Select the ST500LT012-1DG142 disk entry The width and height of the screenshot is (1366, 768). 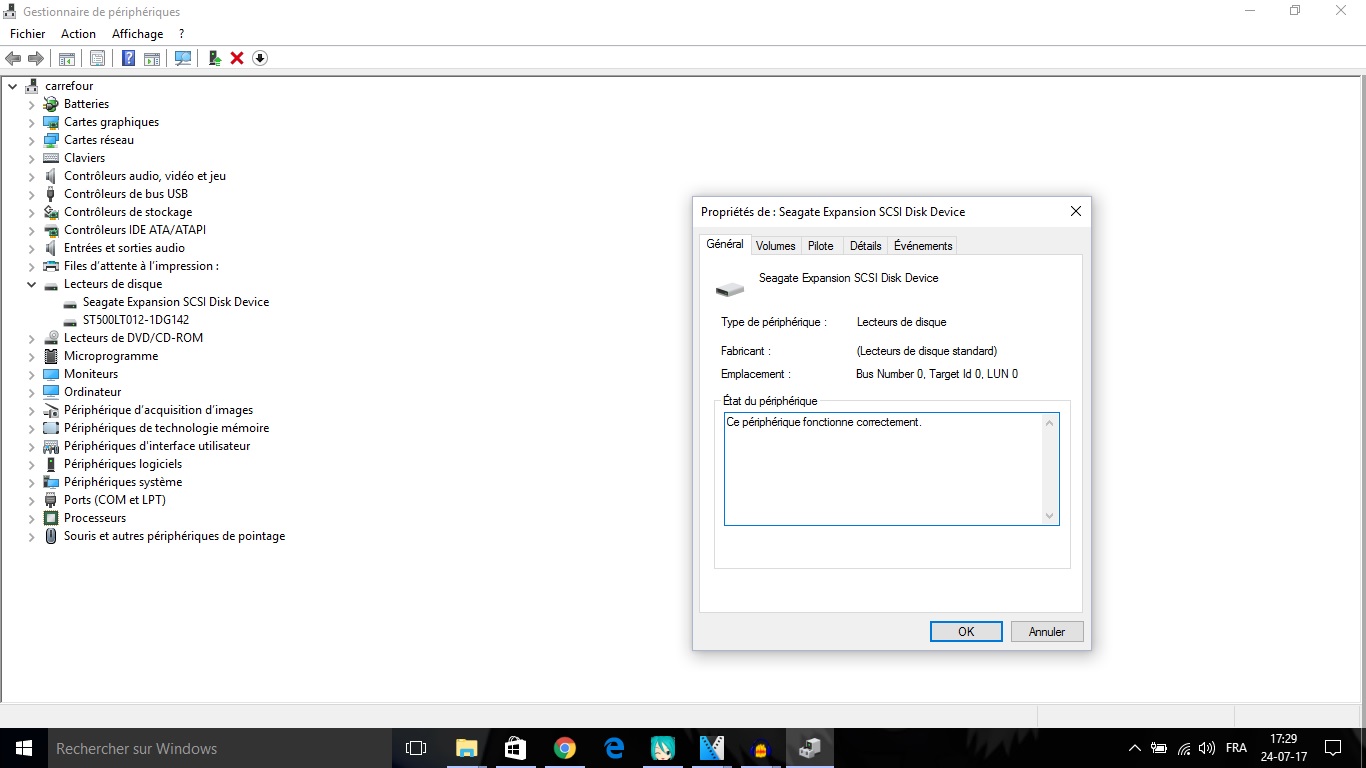(136, 320)
